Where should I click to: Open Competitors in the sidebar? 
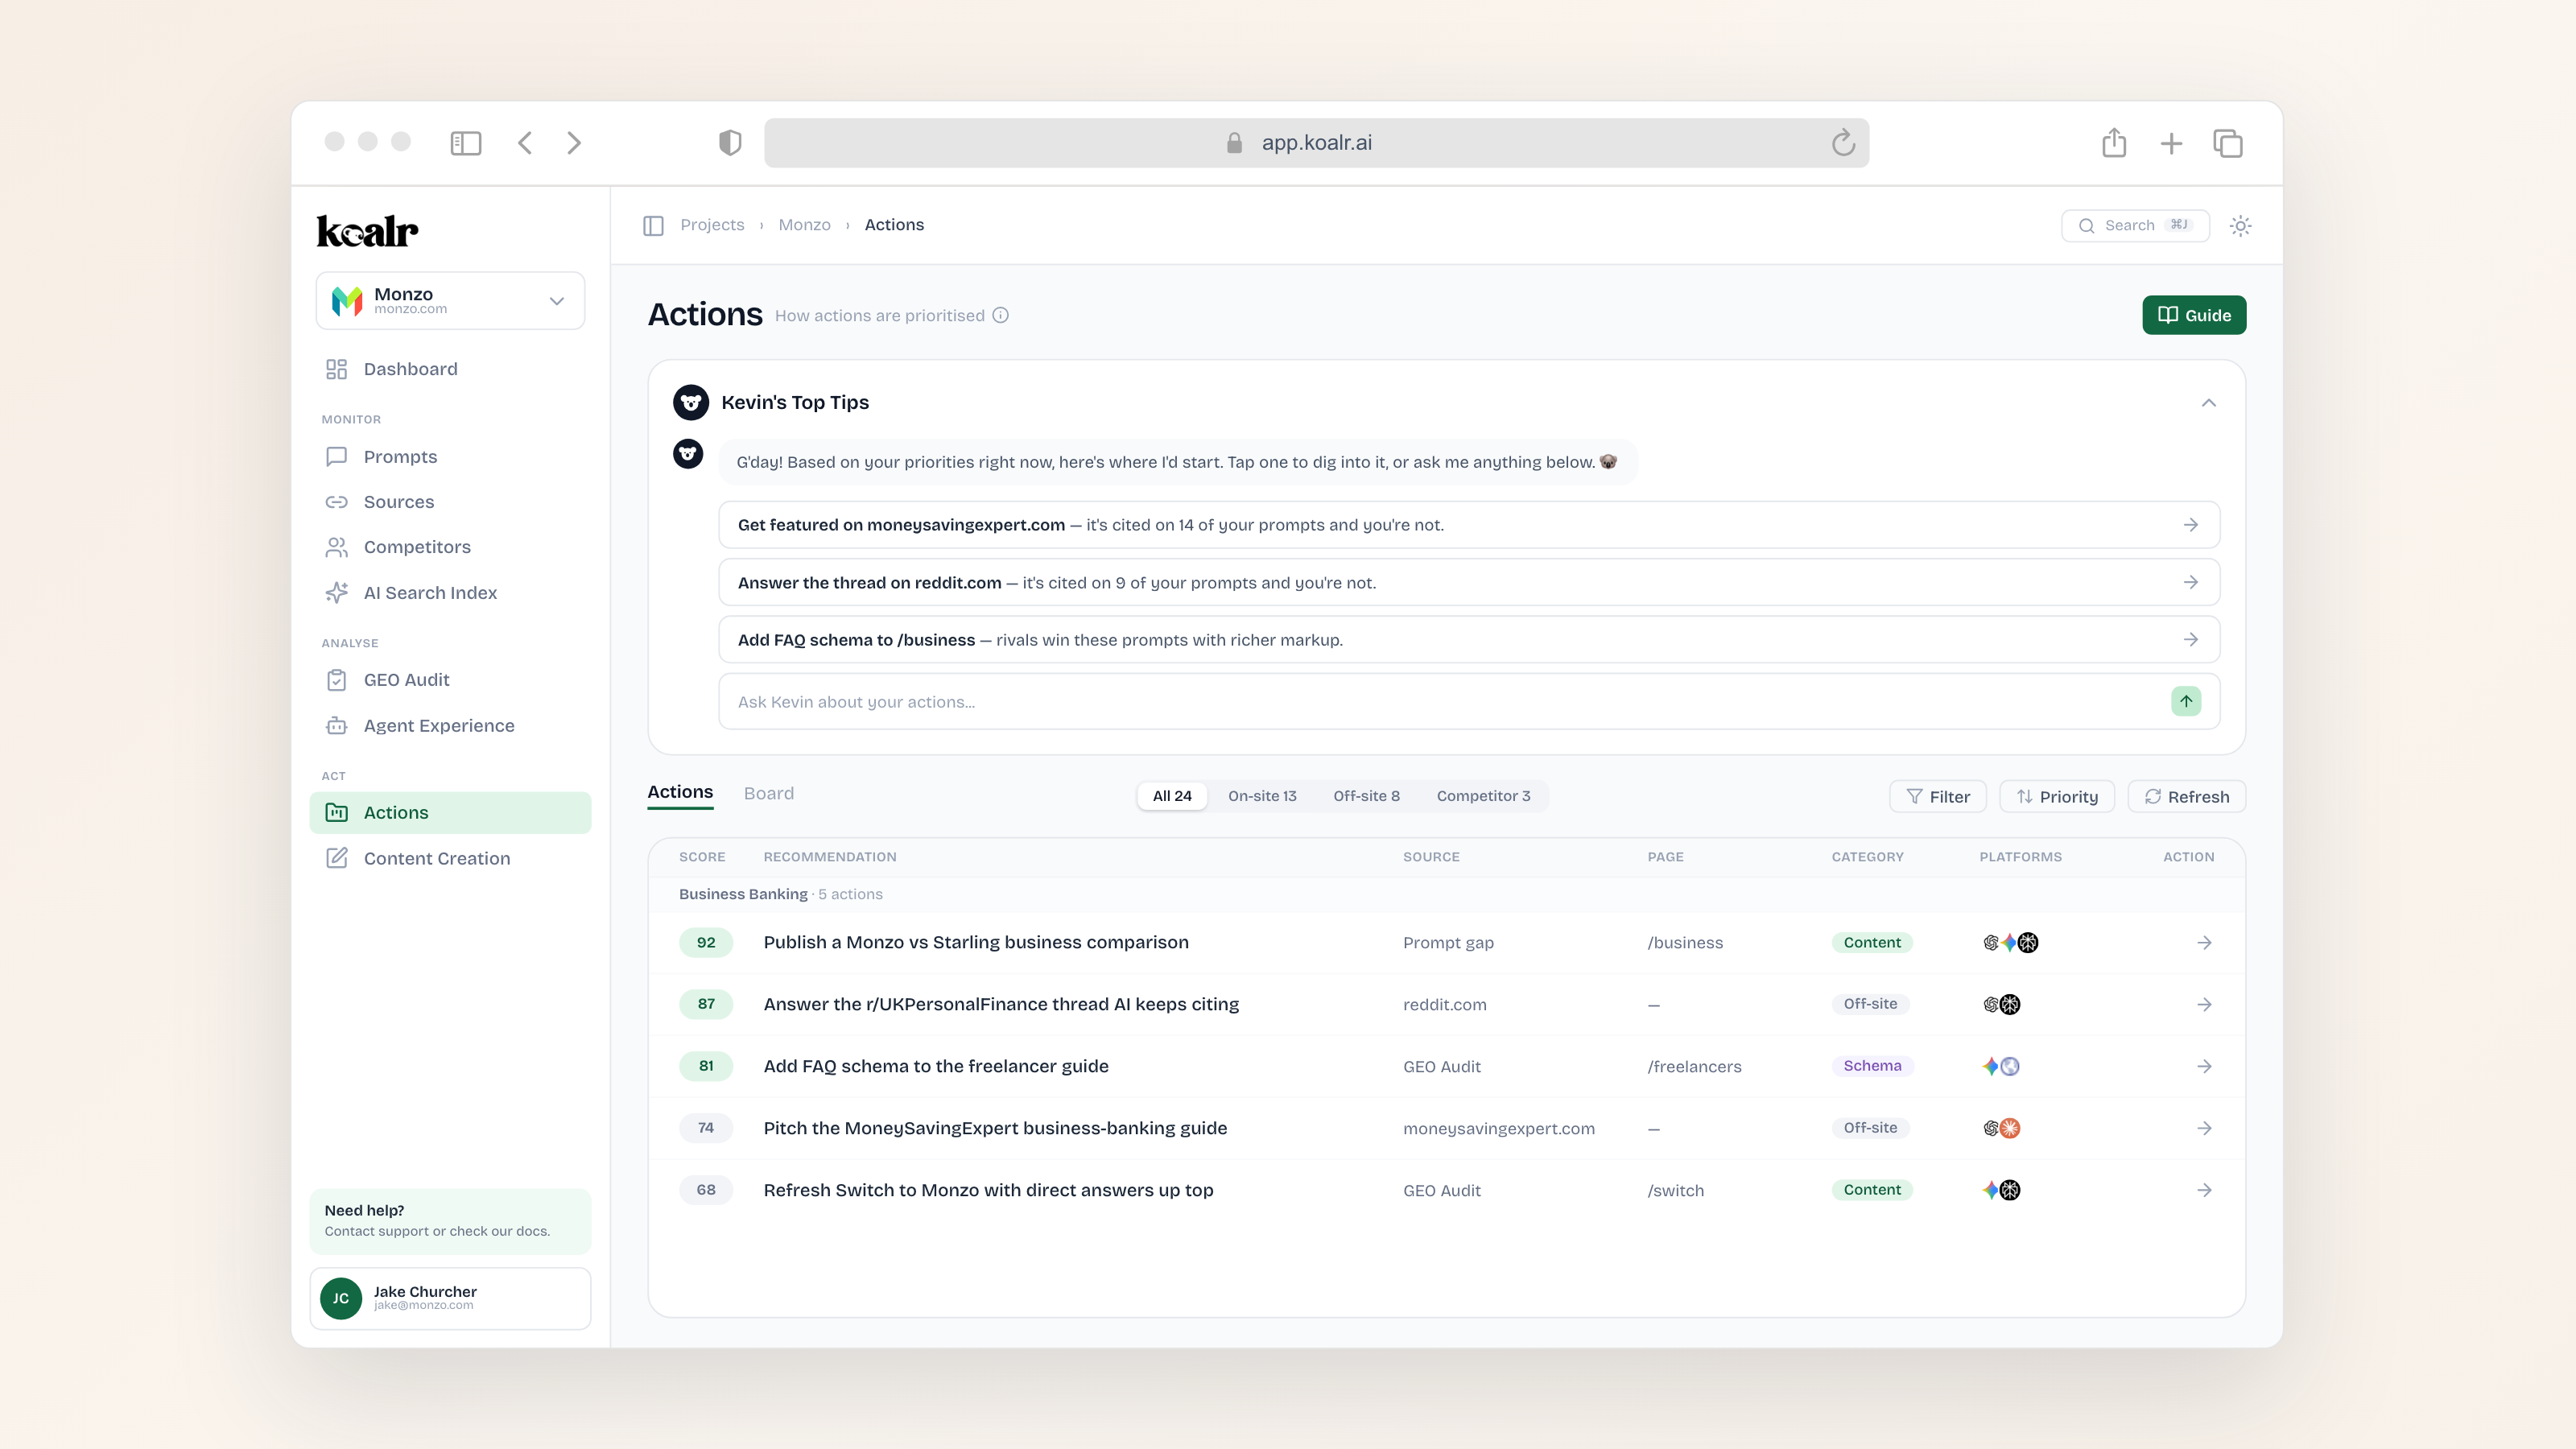(450, 547)
